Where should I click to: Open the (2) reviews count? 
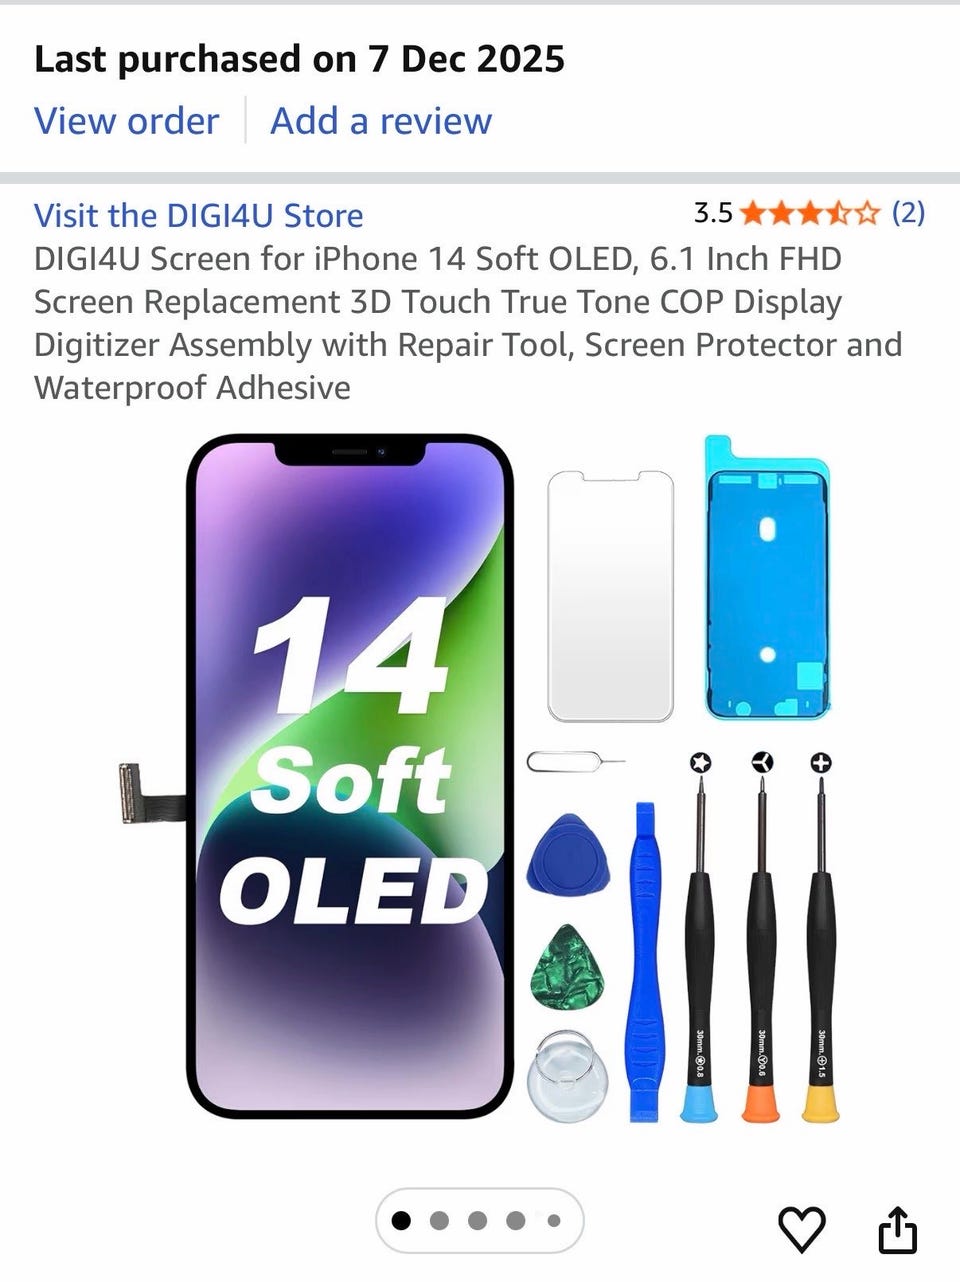coord(908,212)
